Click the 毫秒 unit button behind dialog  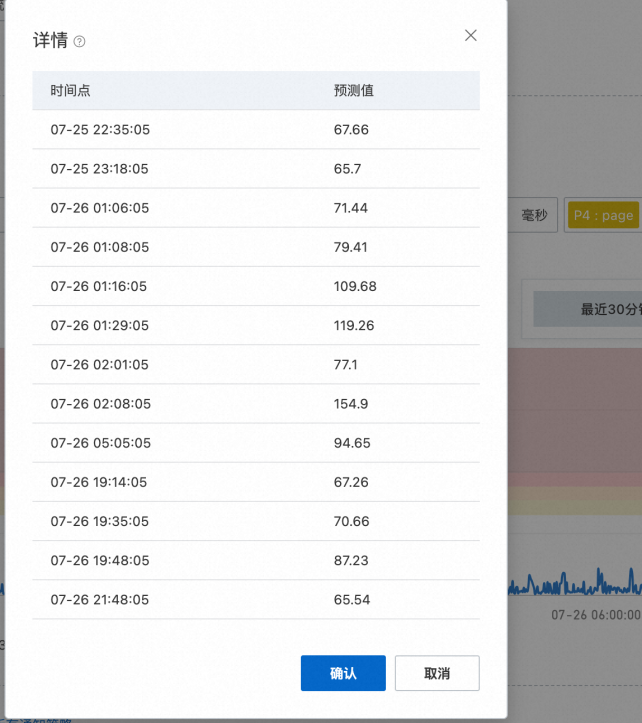tap(536, 215)
